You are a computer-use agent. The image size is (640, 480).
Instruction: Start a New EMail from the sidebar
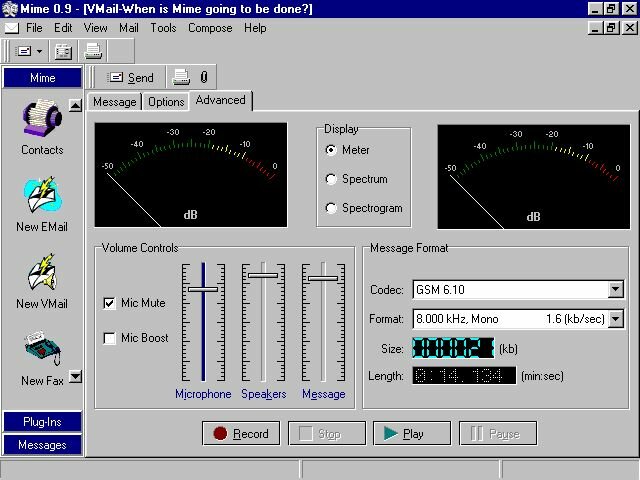[x=42, y=195]
